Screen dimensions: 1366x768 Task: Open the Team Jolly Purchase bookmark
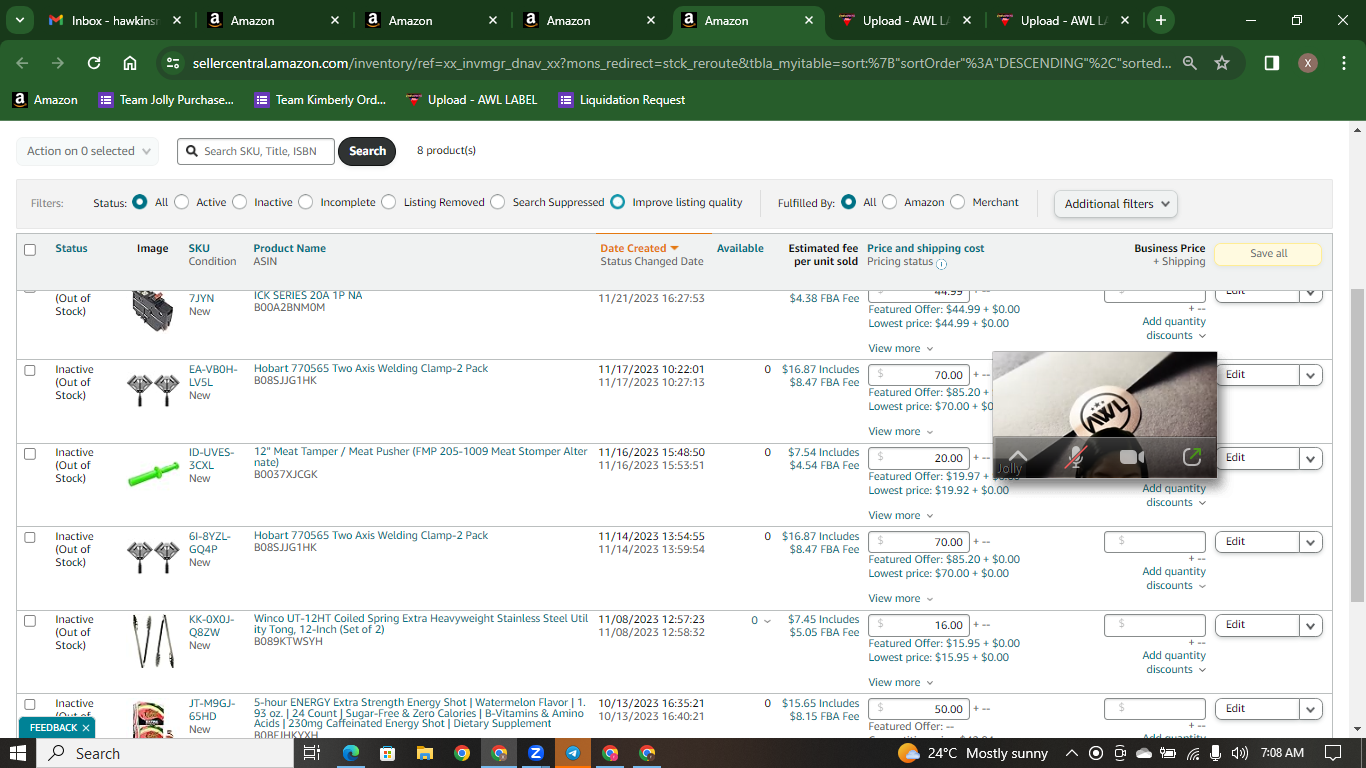[166, 100]
